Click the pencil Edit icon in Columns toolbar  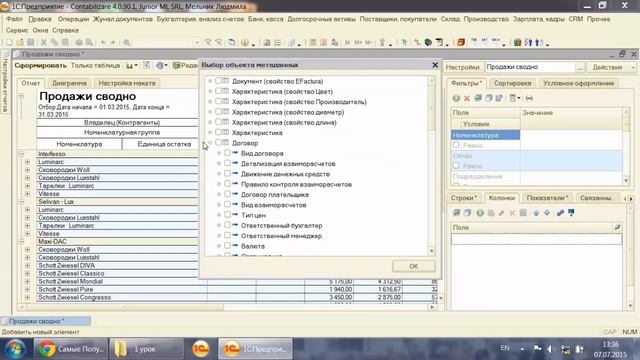(x=501, y=213)
